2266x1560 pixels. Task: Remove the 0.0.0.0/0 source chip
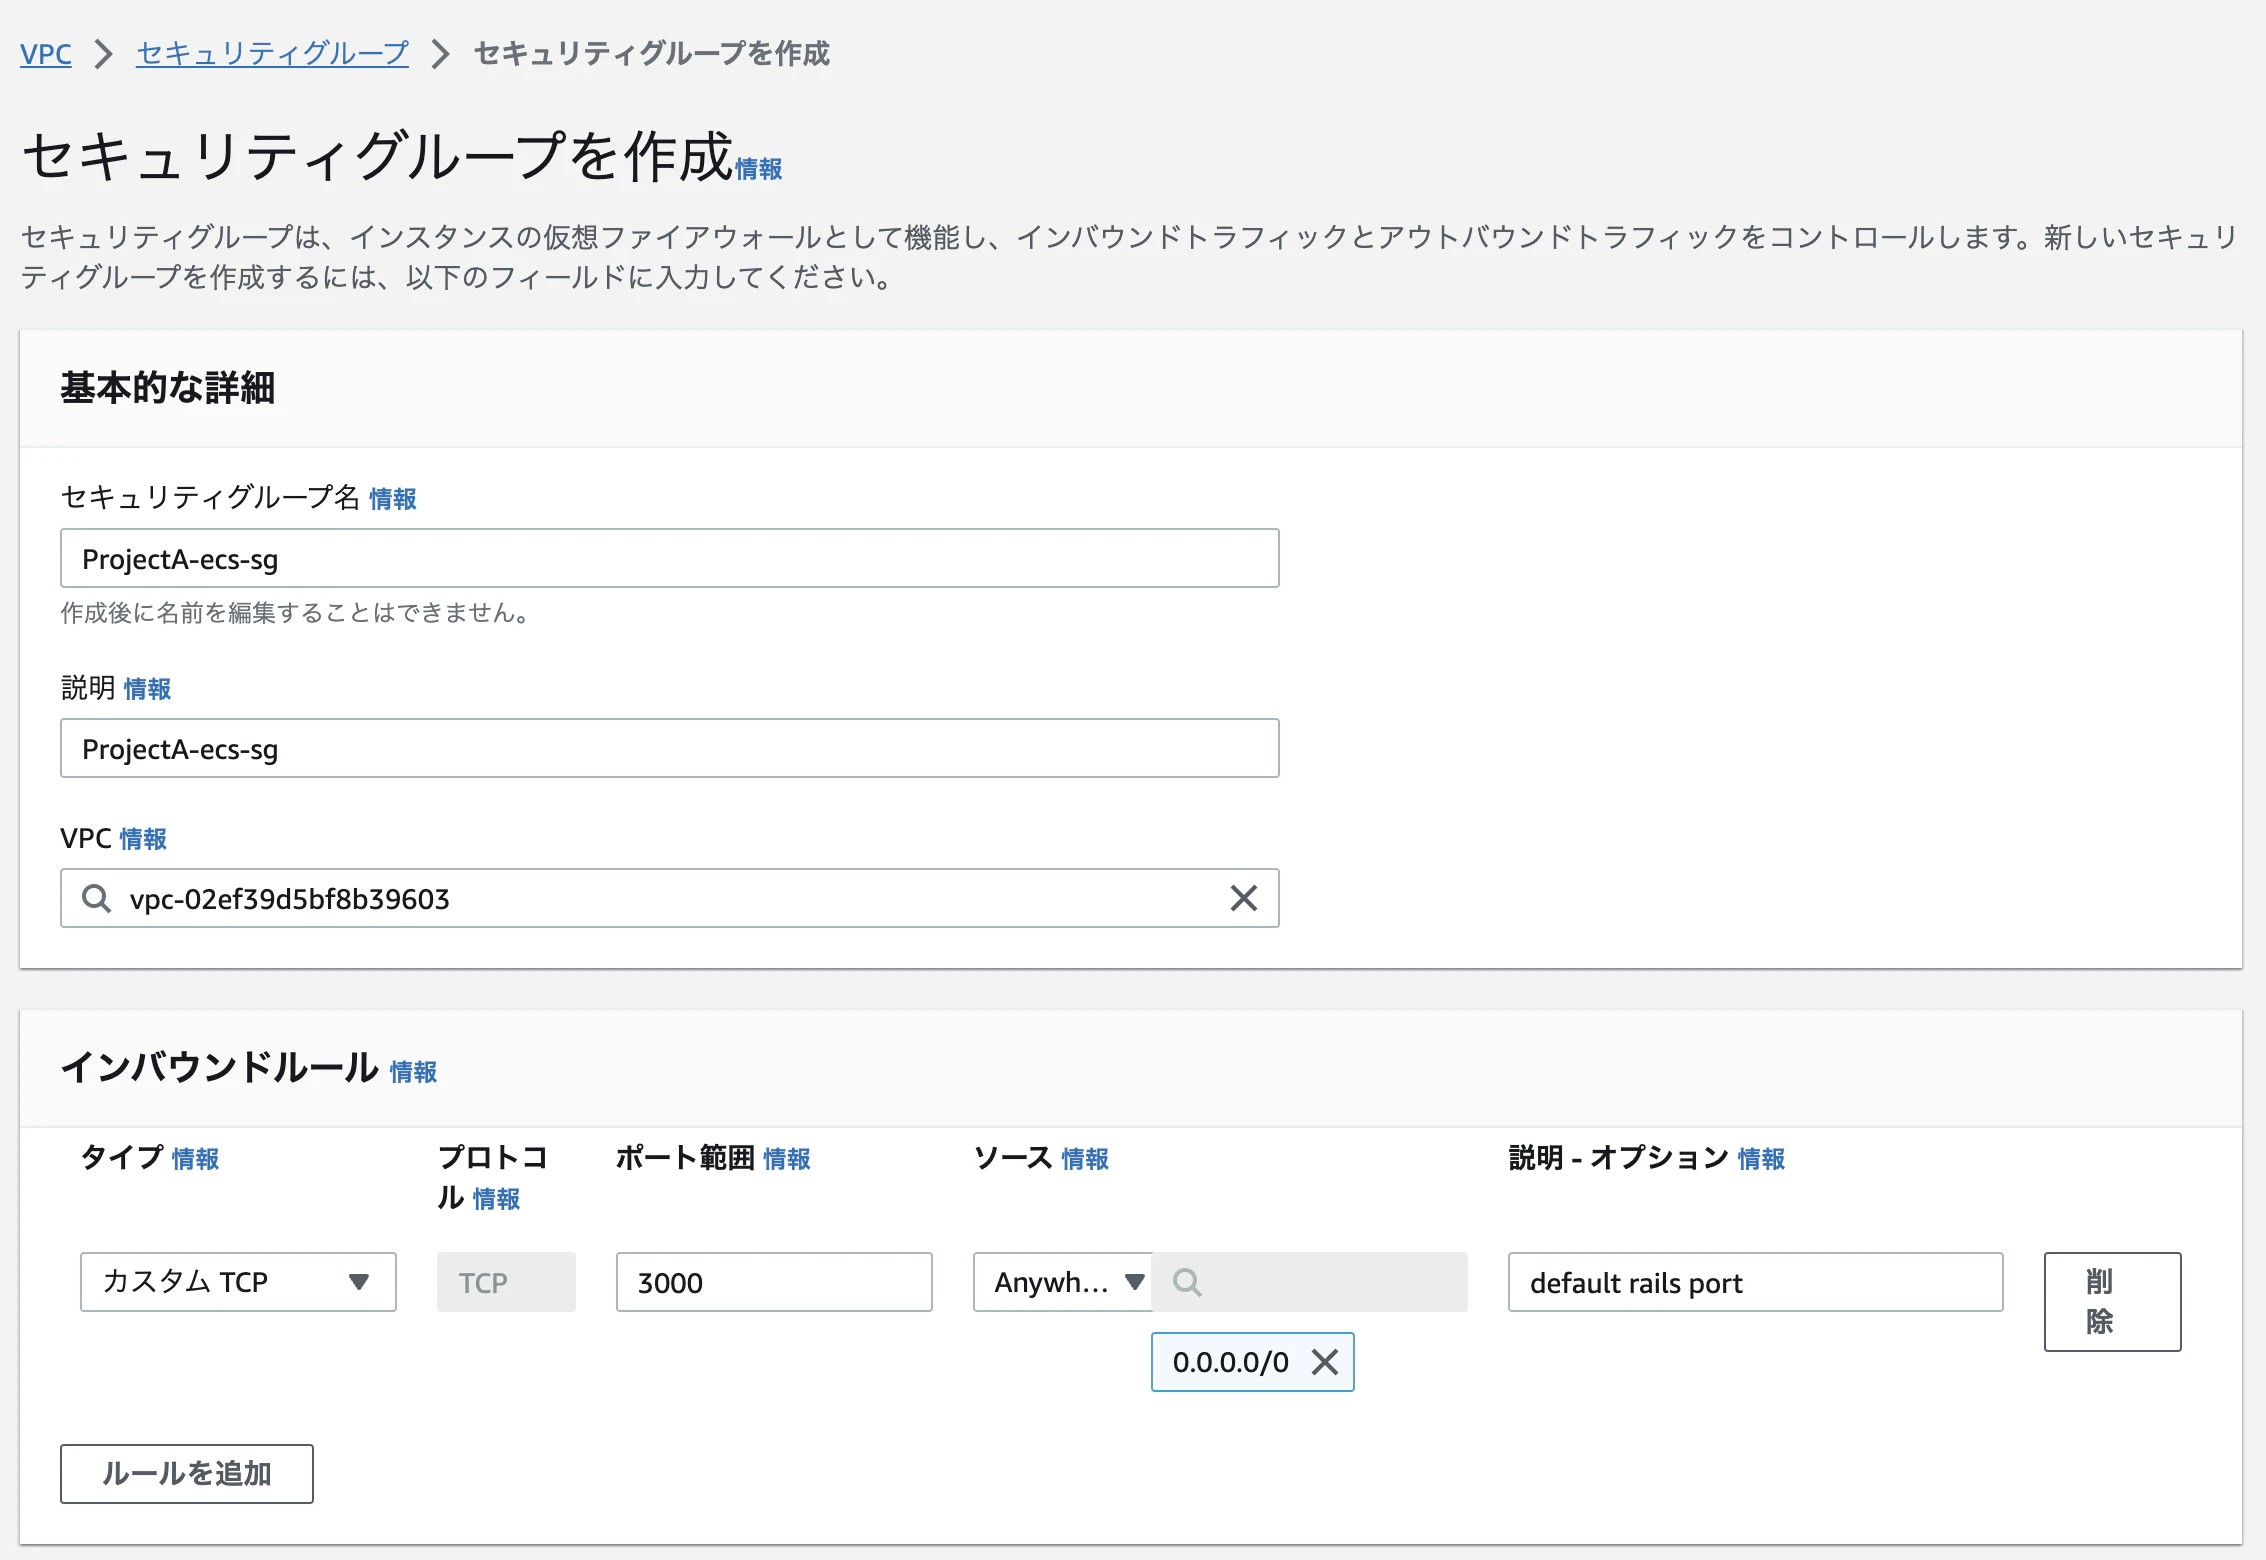(1325, 1362)
